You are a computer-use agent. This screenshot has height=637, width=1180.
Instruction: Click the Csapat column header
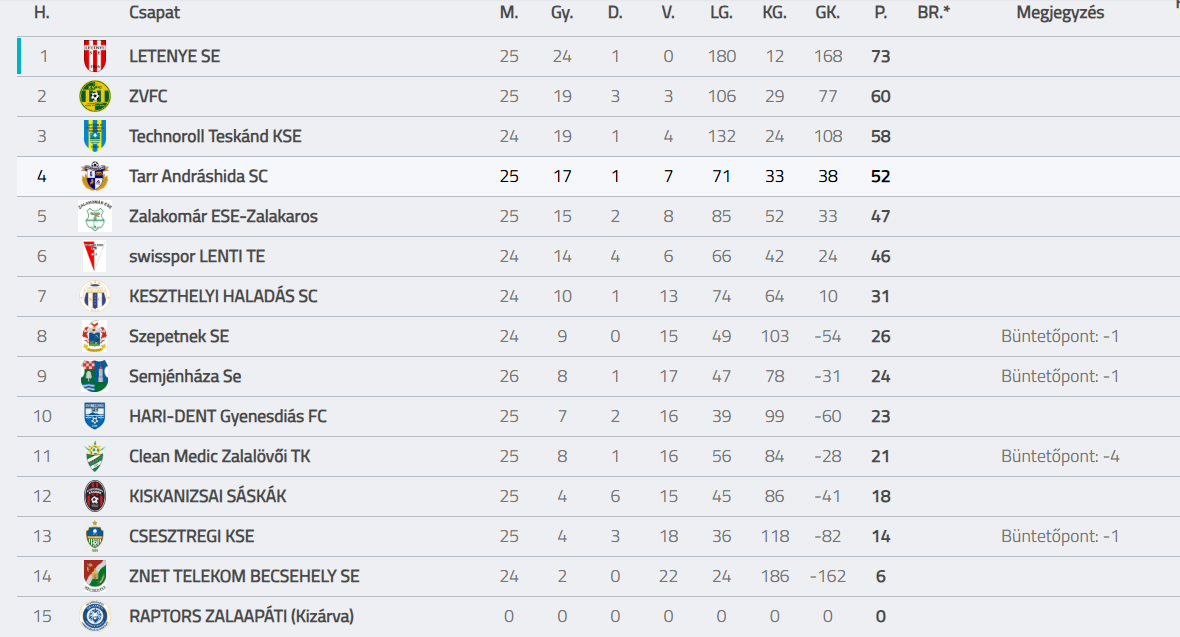[154, 13]
